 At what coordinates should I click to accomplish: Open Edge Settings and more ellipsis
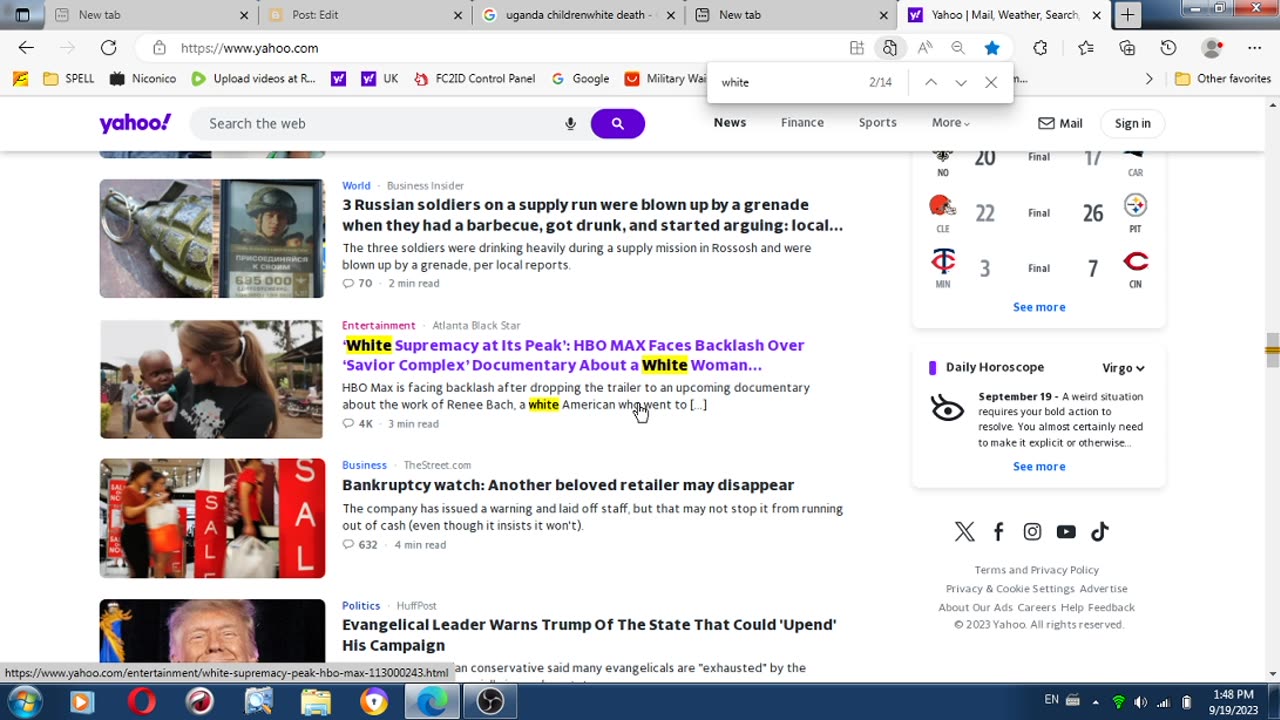(x=1254, y=48)
